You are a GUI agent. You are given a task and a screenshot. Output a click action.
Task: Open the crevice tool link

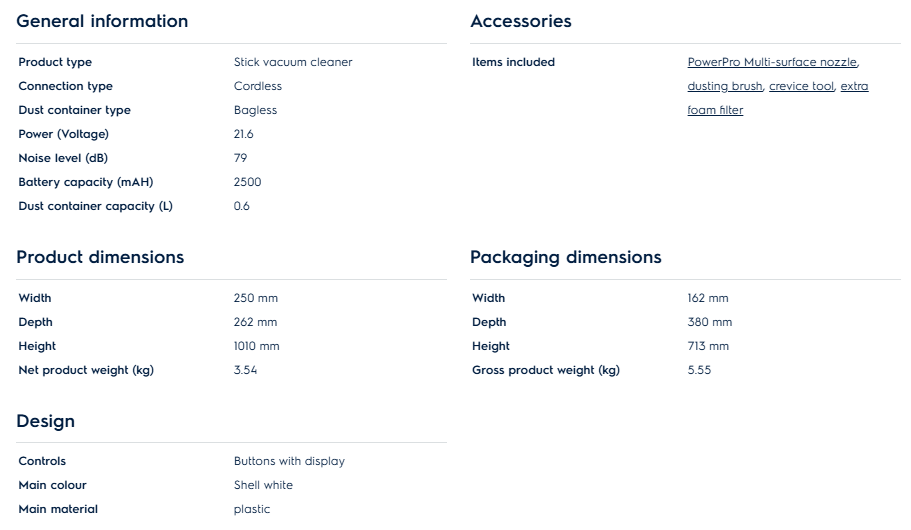tap(801, 86)
